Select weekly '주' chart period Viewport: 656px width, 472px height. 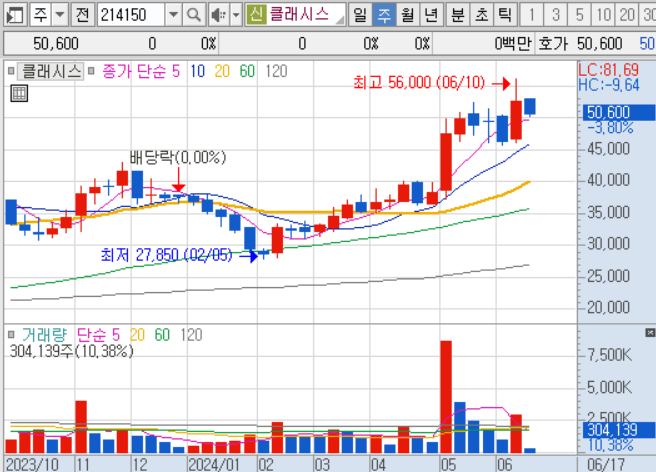384,15
